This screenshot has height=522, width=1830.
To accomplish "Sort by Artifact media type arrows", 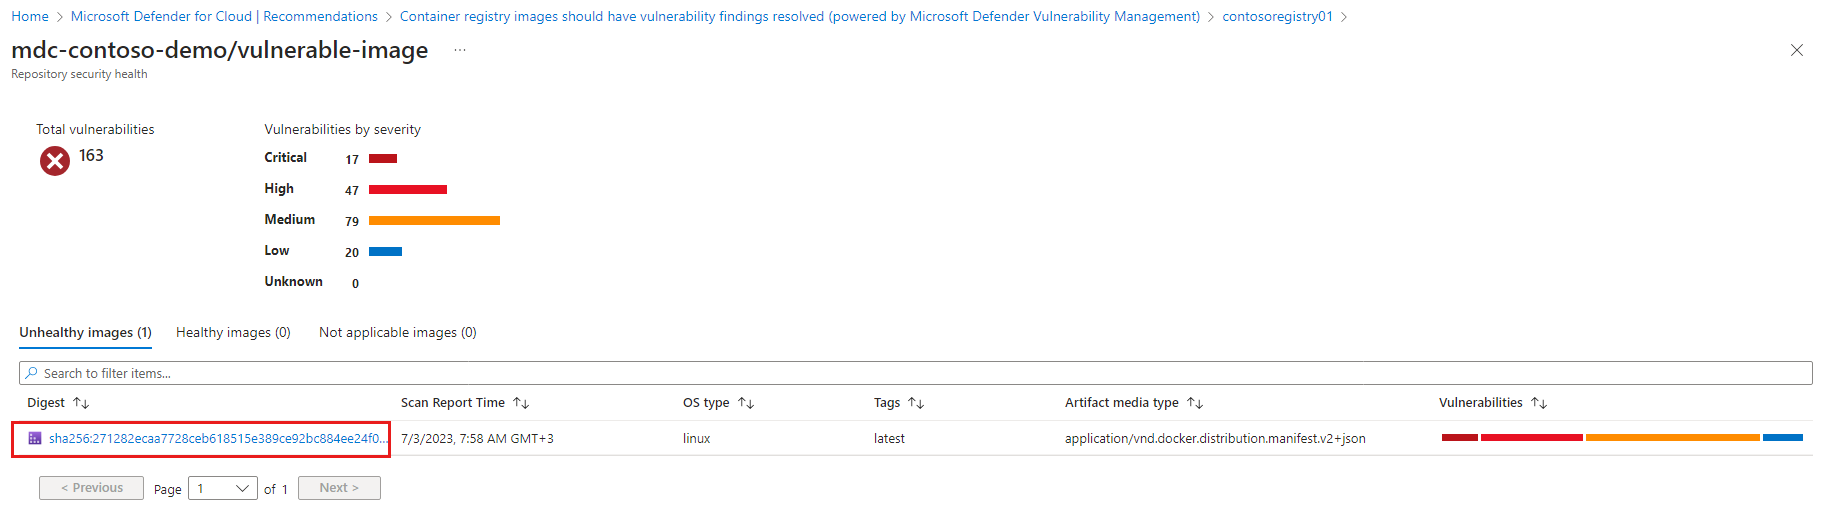I will coord(1195,403).
